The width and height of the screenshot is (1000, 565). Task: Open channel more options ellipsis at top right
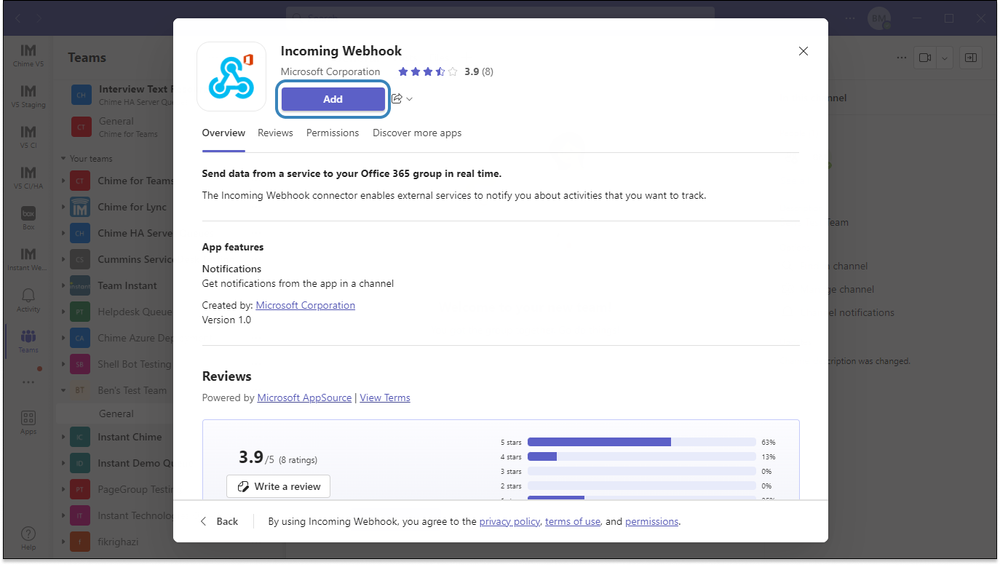[x=901, y=57]
